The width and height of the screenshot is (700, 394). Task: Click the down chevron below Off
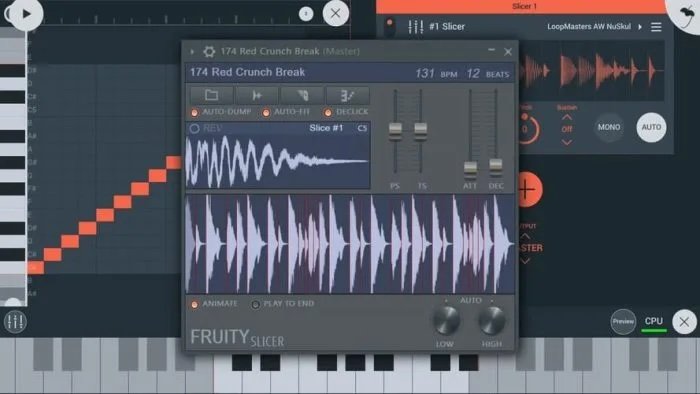pyautogui.click(x=567, y=143)
